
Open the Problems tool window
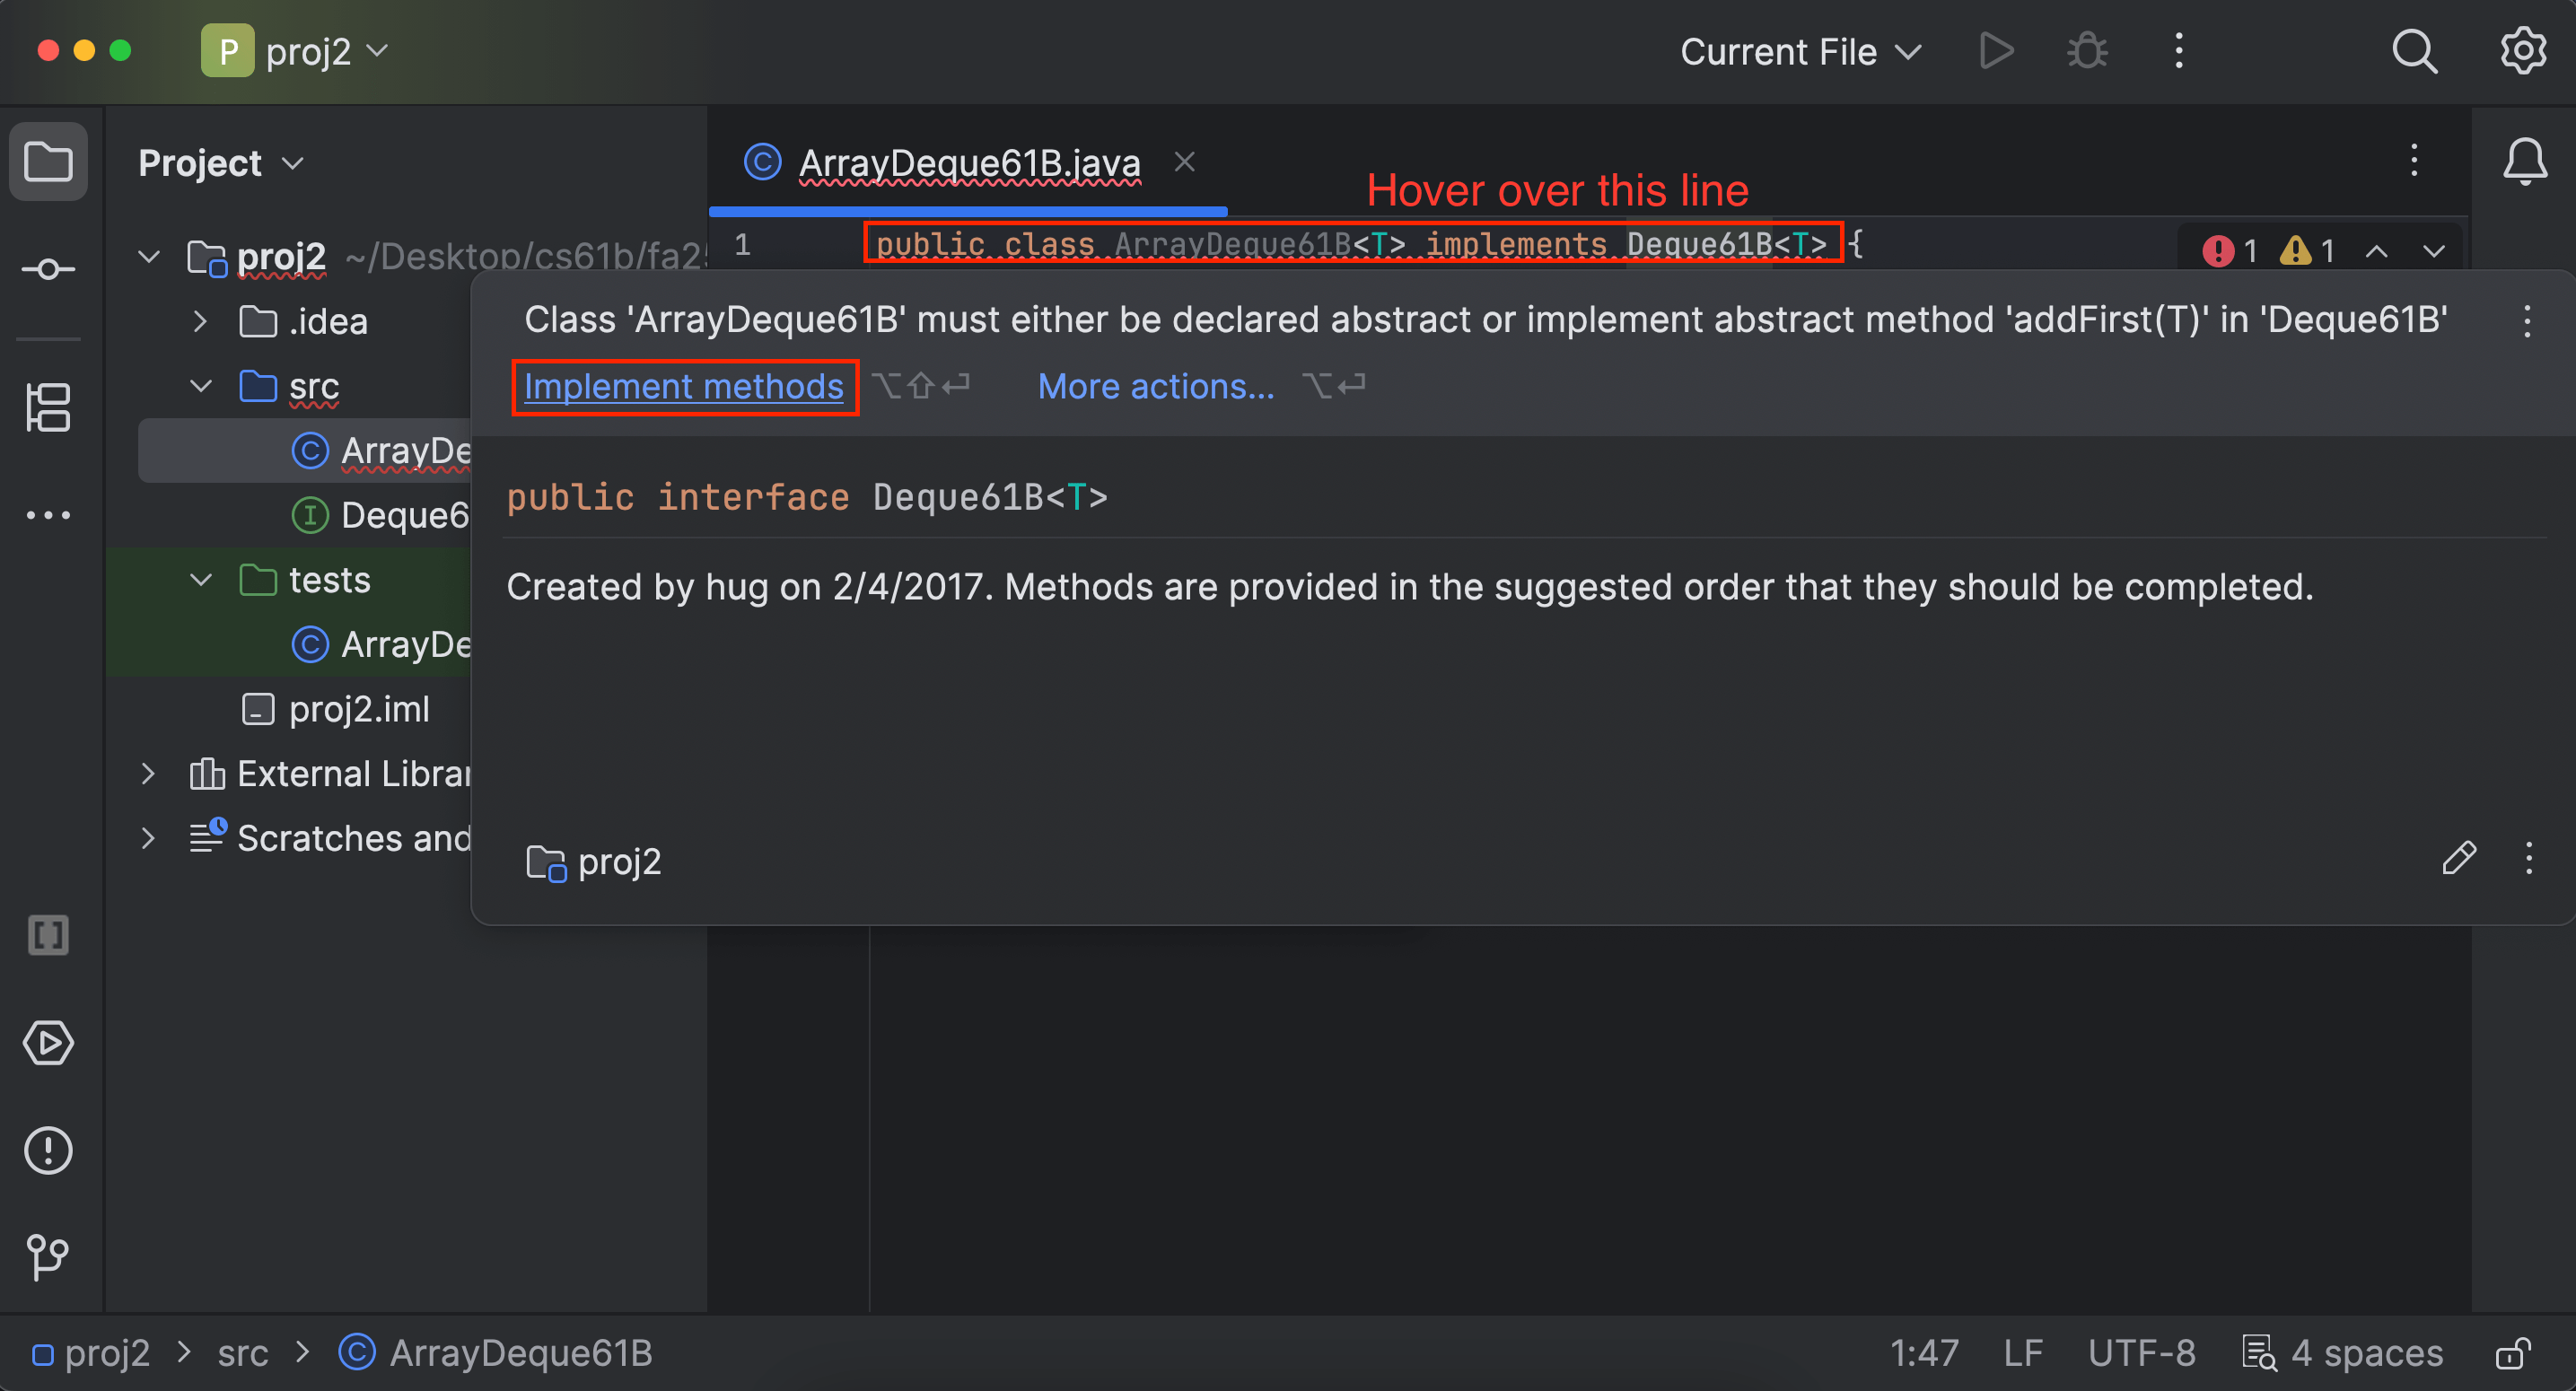48,1150
